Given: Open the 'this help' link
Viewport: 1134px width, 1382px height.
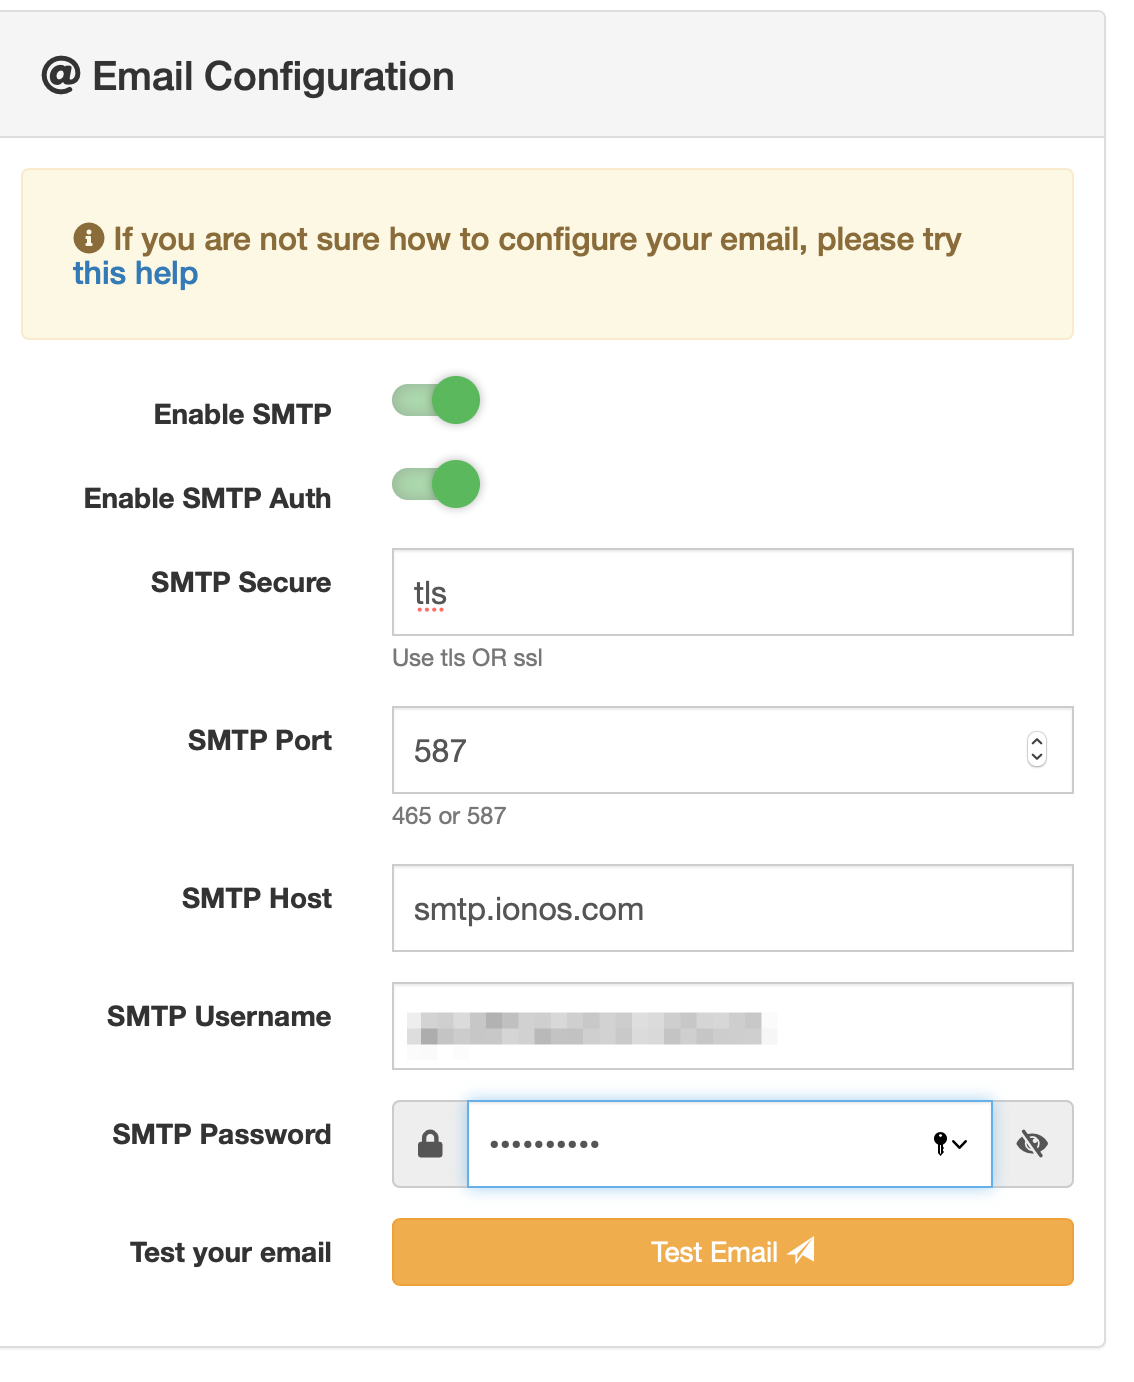Looking at the screenshot, I should click(134, 272).
